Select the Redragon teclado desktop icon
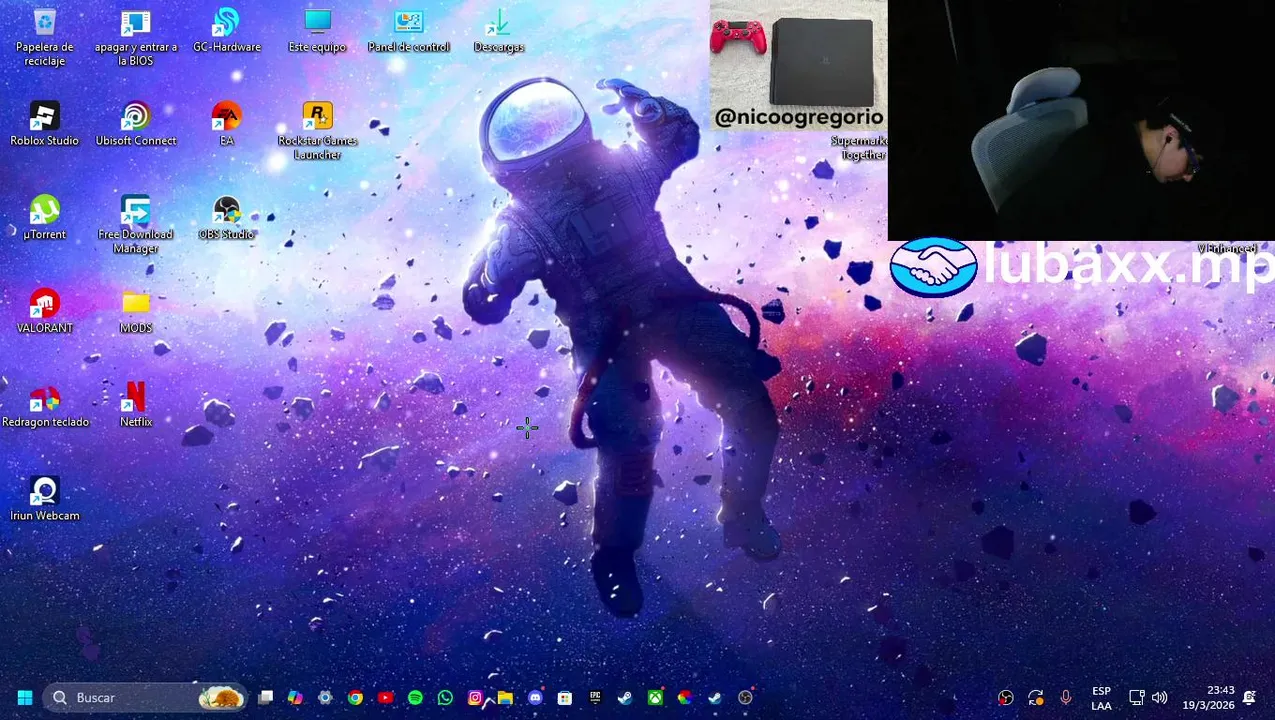Viewport: 1275px width, 720px height. tap(45, 406)
